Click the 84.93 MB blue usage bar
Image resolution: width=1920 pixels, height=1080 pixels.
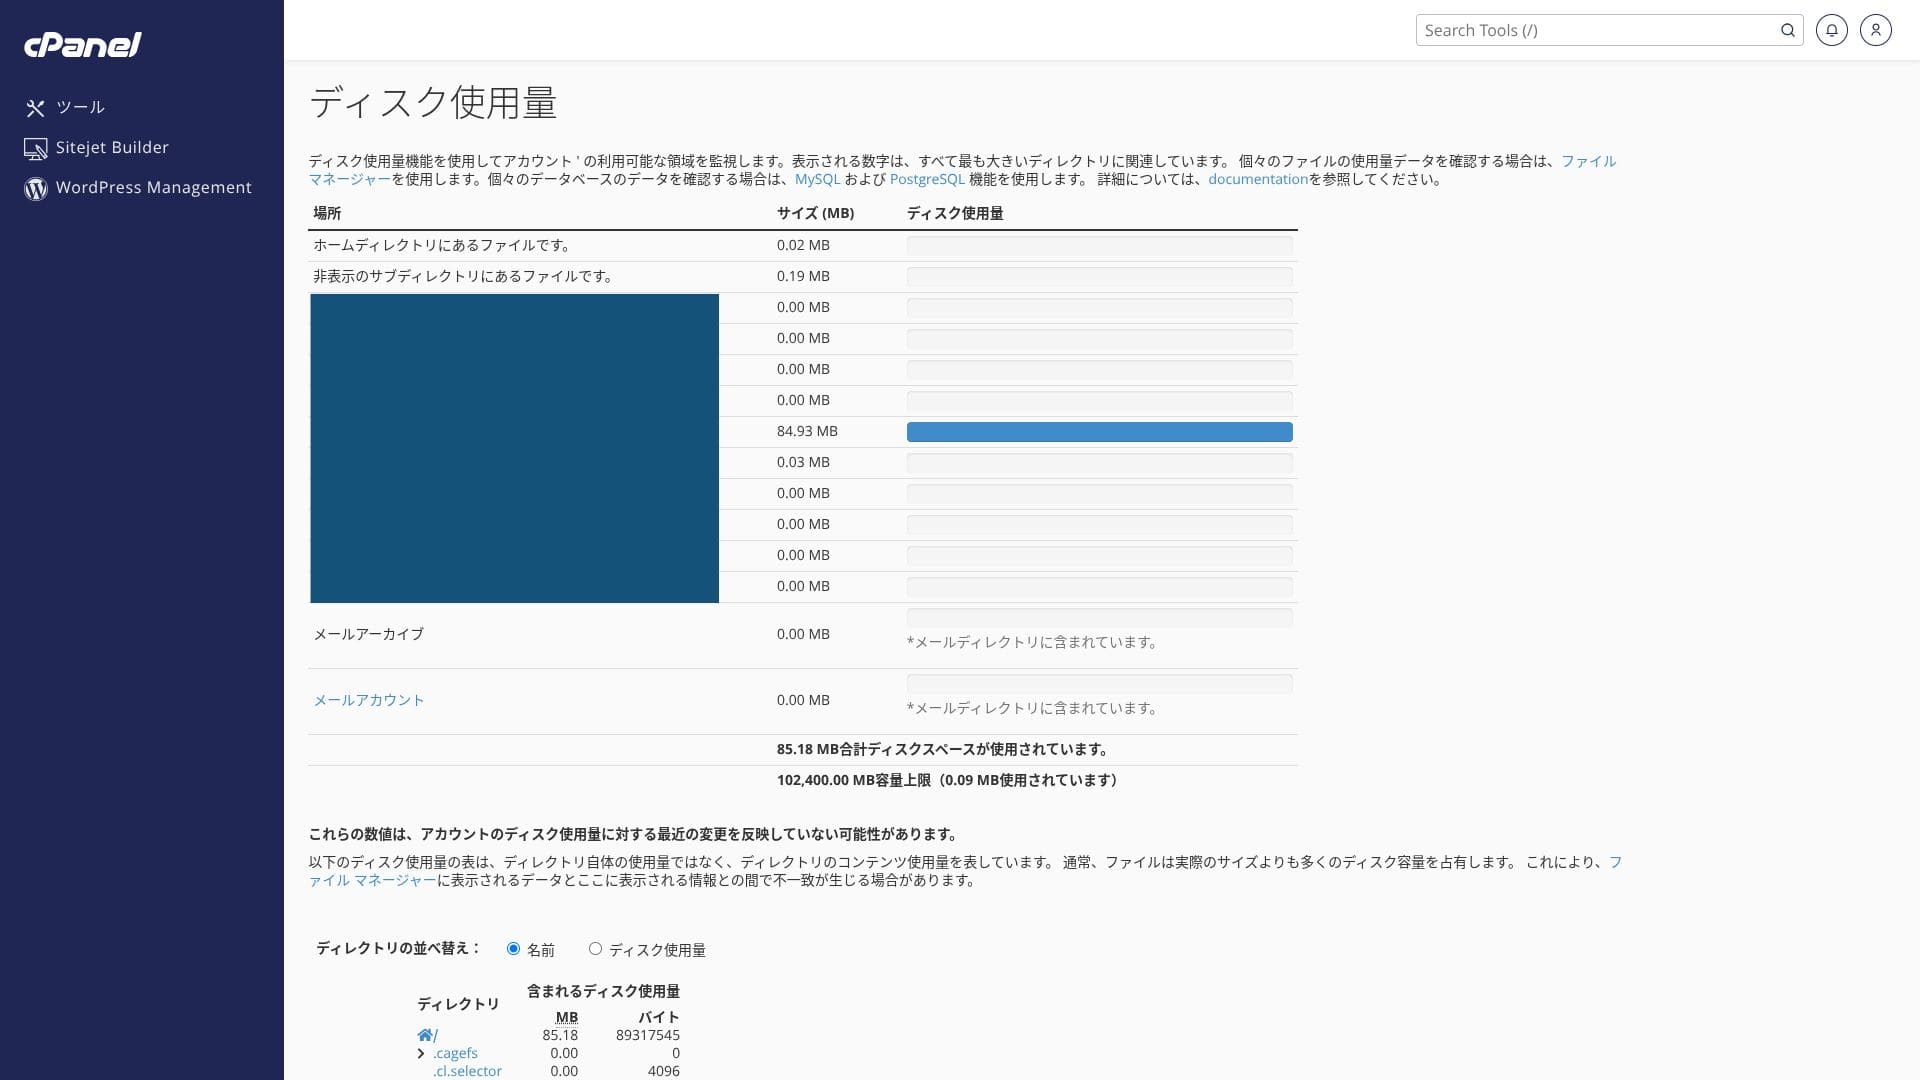click(x=1099, y=432)
